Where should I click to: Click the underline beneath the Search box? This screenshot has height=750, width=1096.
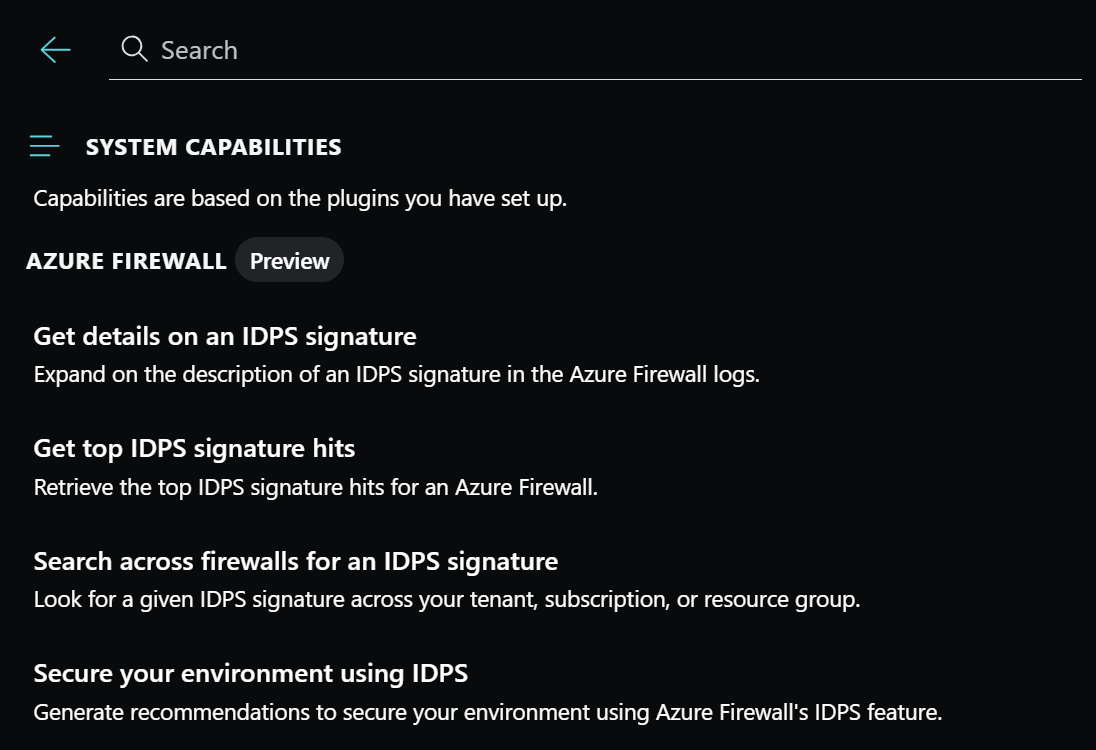(x=595, y=78)
